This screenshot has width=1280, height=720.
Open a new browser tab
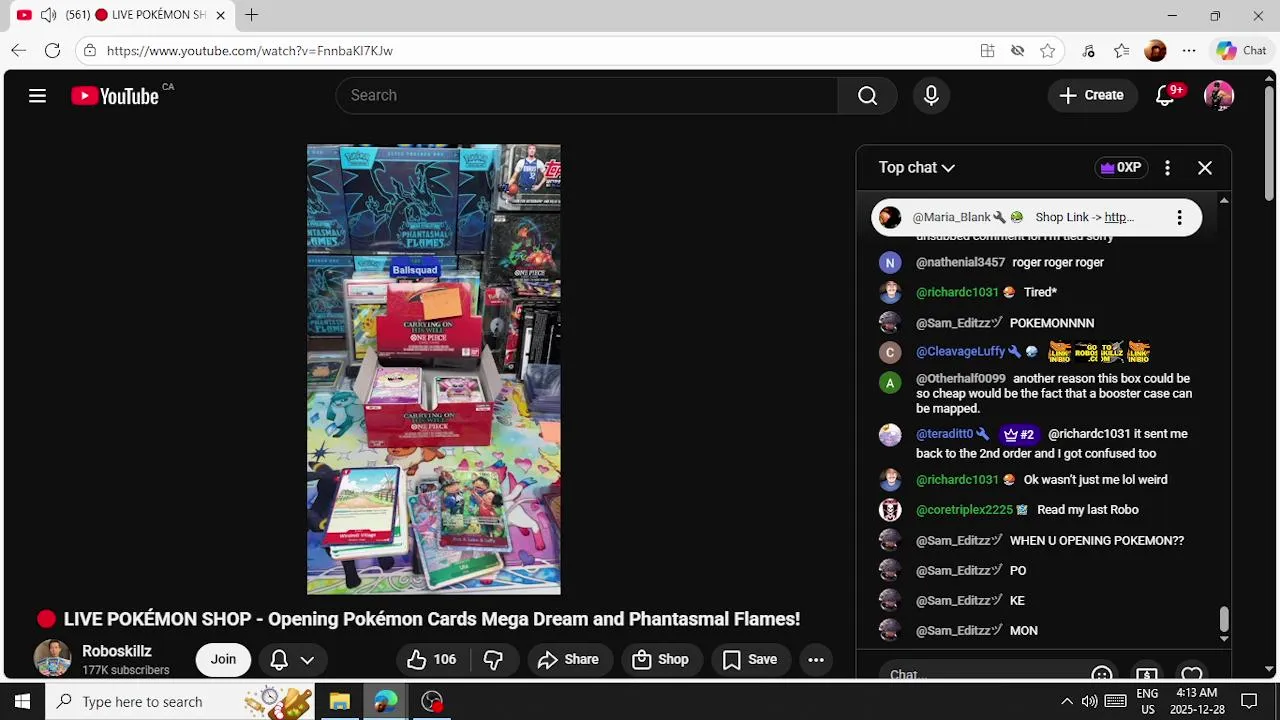(x=252, y=15)
